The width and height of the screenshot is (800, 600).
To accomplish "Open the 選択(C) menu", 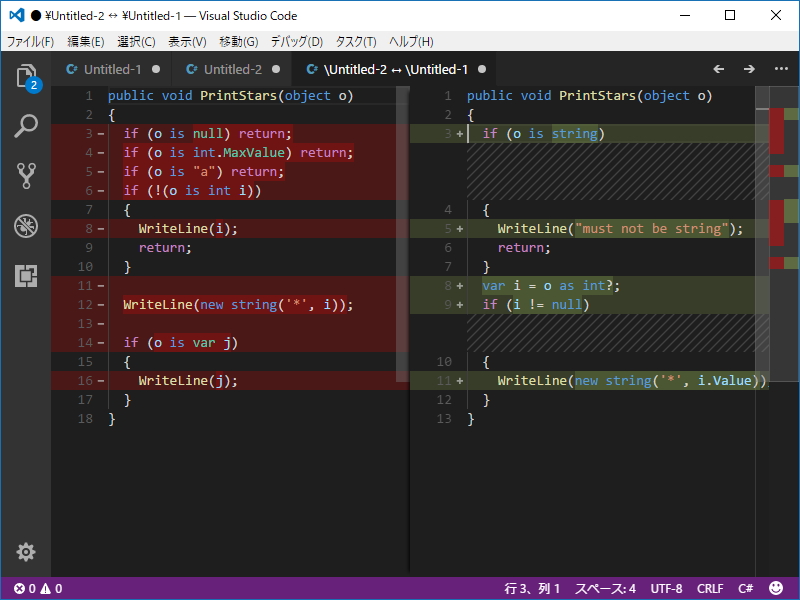I will coord(136,41).
